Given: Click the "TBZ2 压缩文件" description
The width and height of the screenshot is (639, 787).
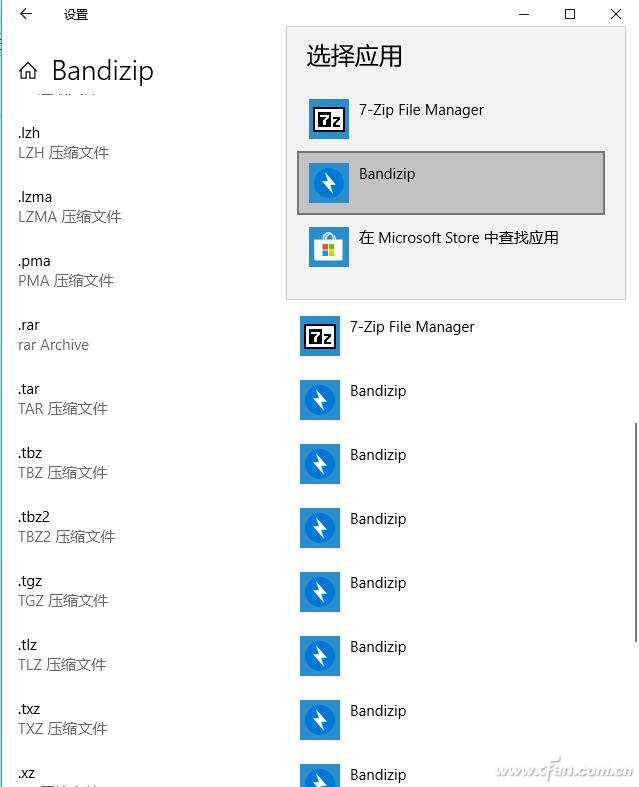Looking at the screenshot, I should pos(67,537).
